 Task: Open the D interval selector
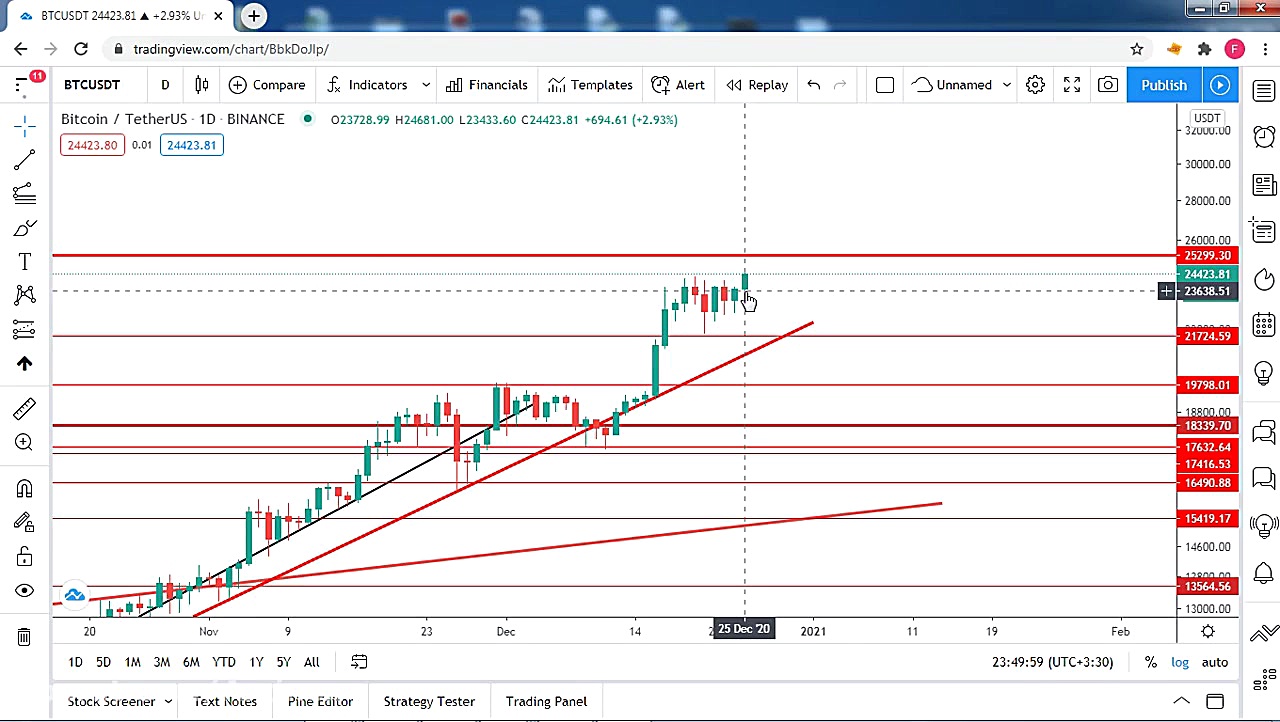(x=165, y=85)
